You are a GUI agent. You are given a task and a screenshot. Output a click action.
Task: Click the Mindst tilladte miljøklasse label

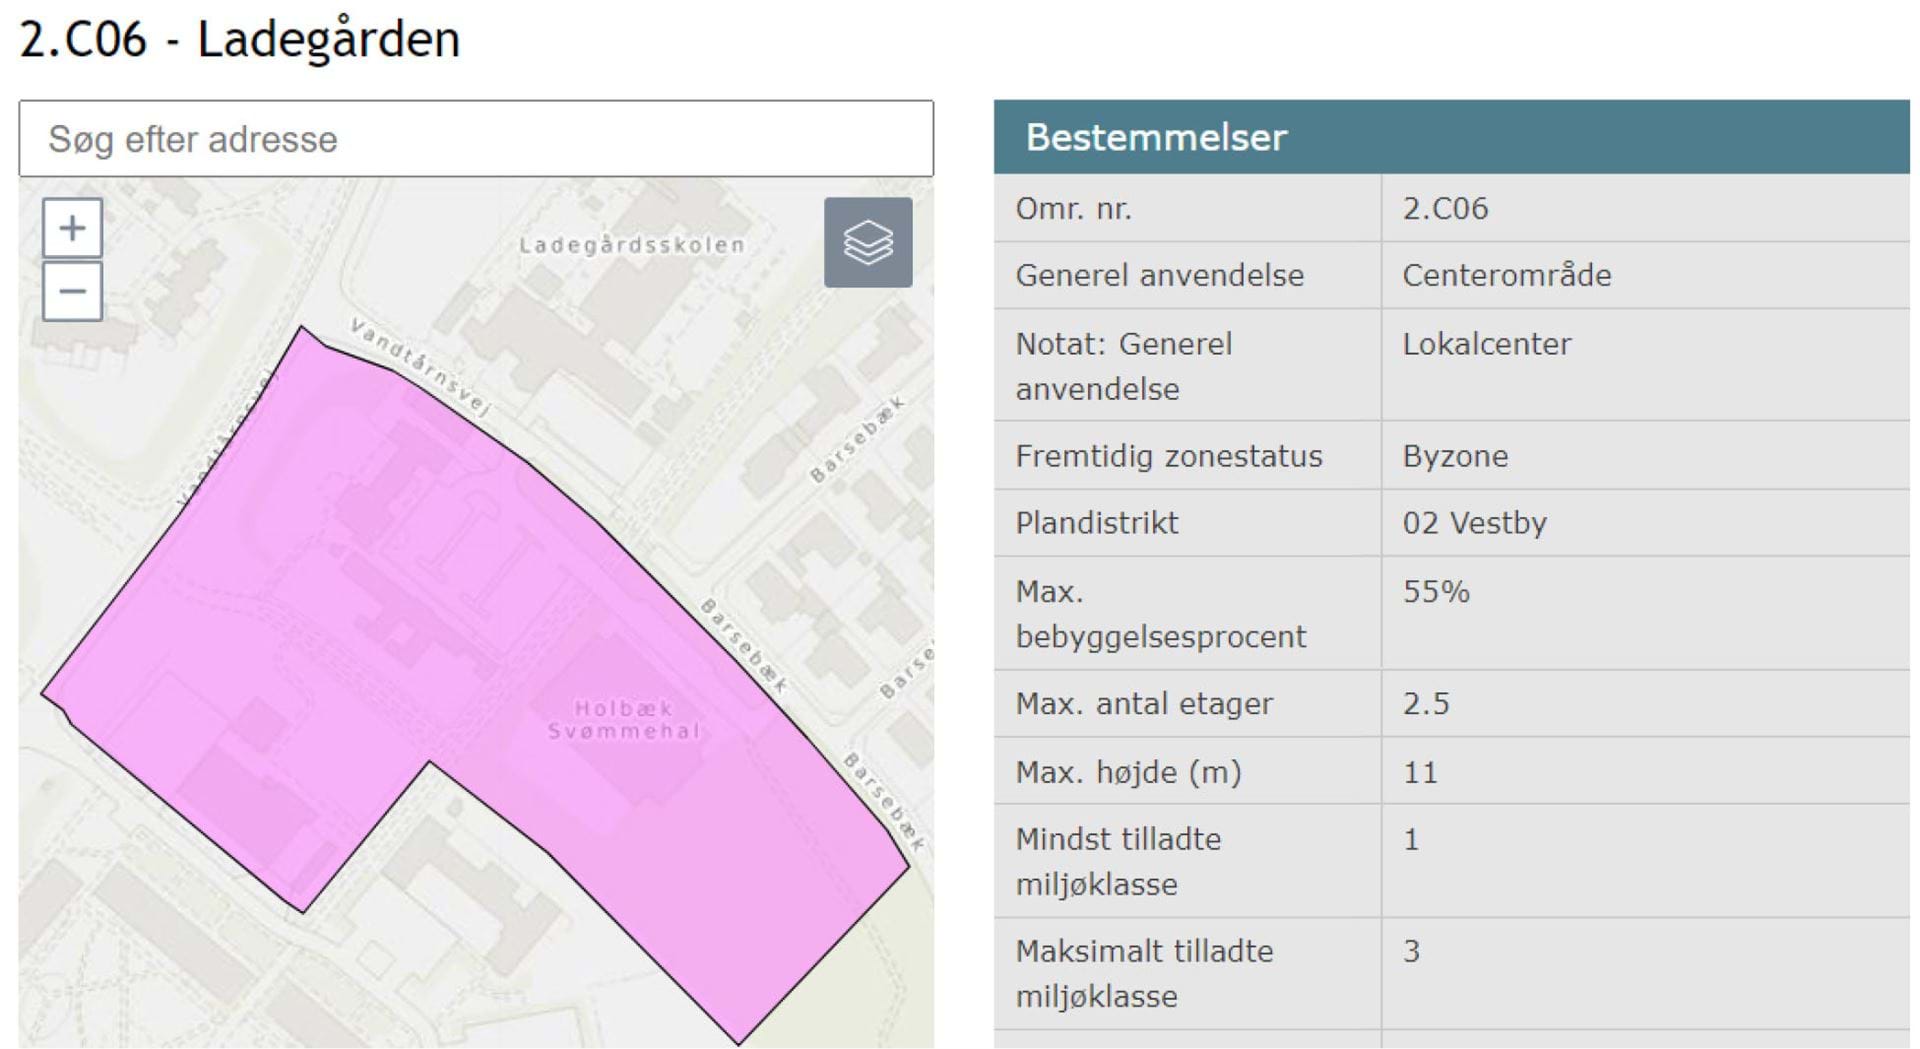pos(1118,861)
